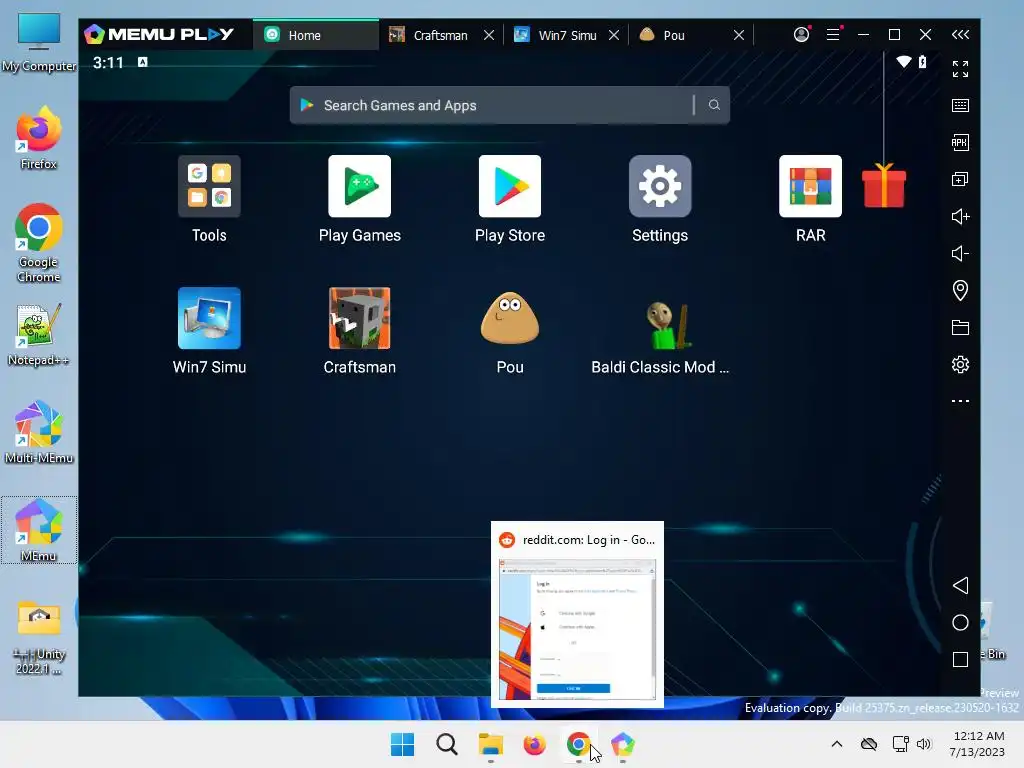This screenshot has height=768, width=1024.
Task: Select Notepad++ desktop shortcut
Action: (39, 335)
